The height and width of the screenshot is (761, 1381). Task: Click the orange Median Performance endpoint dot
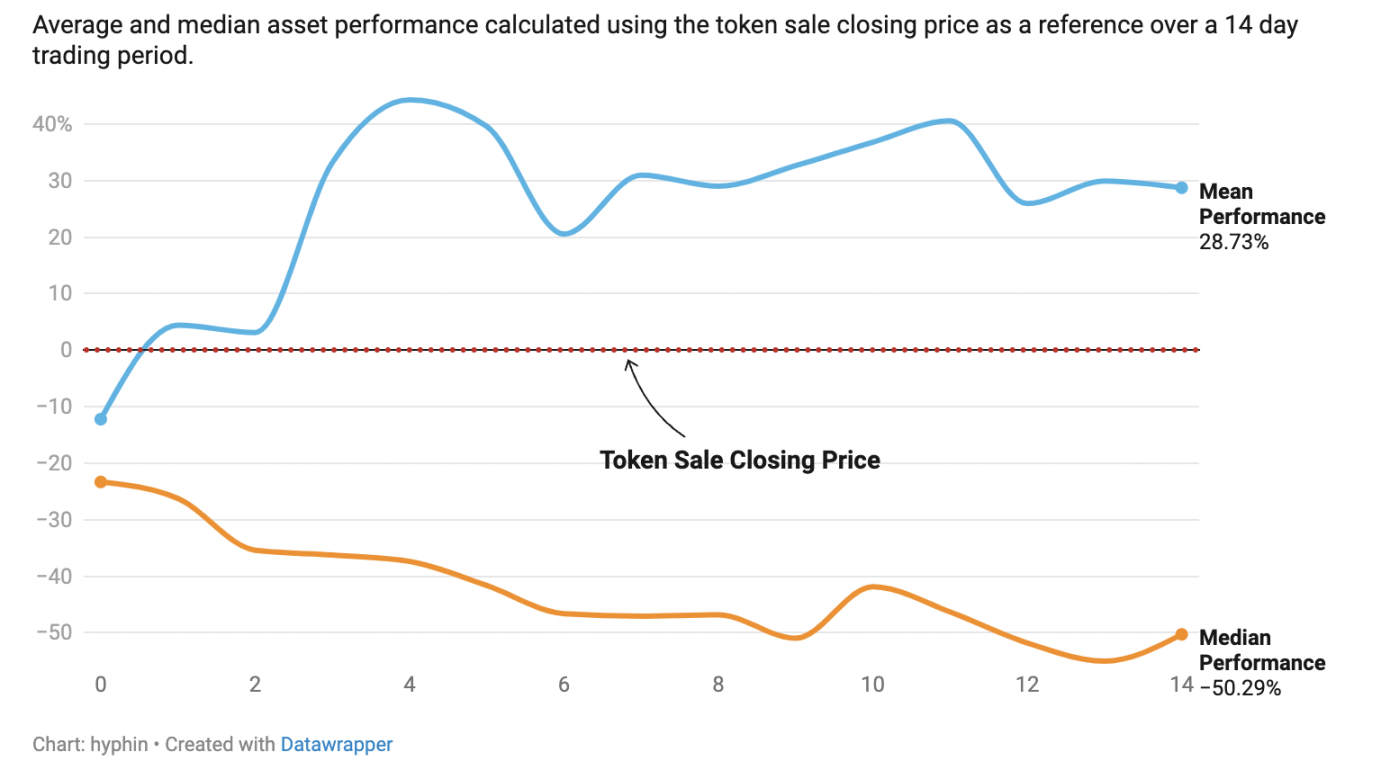tap(1181, 634)
